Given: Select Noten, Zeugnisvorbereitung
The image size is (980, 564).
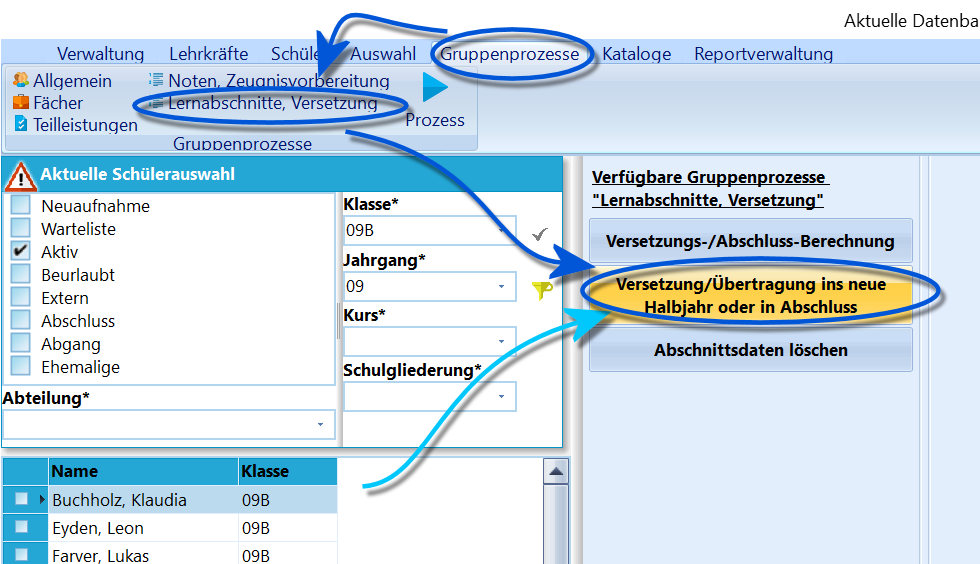Looking at the screenshot, I should click(279, 81).
